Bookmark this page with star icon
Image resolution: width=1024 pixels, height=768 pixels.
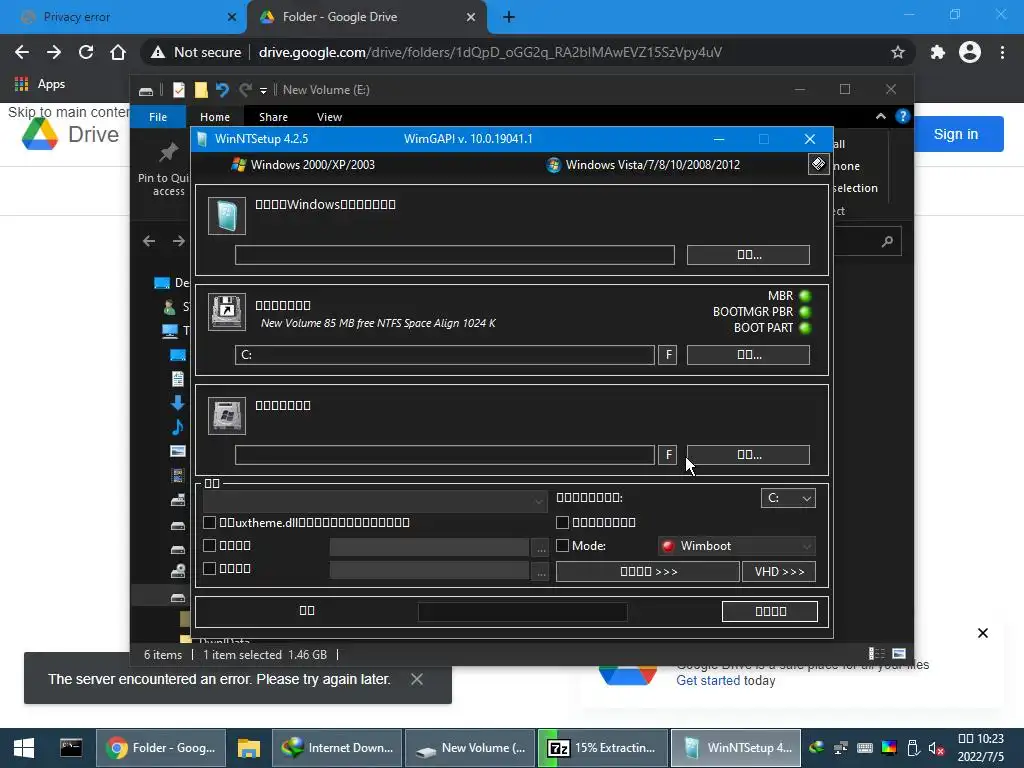click(898, 52)
